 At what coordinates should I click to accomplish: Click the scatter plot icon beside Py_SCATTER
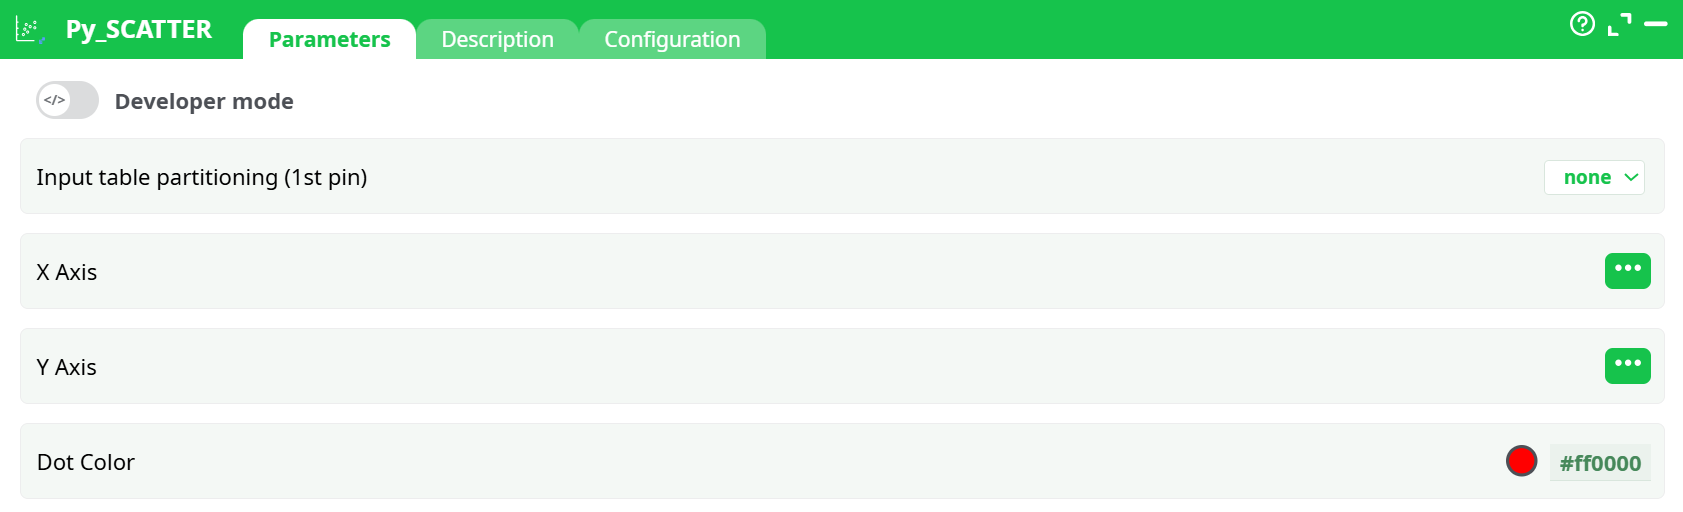click(29, 30)
